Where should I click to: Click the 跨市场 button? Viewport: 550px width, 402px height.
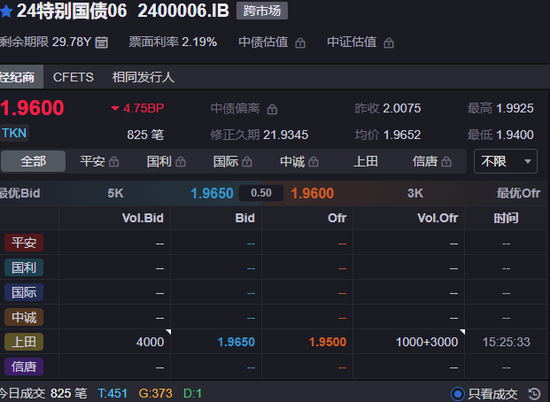(x=262, y=11)
